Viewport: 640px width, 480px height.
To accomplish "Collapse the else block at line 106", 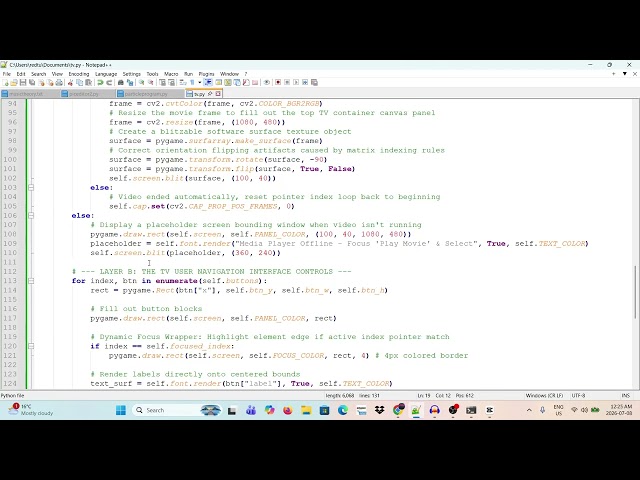I will pyautogui.click(x=31, y=216).
